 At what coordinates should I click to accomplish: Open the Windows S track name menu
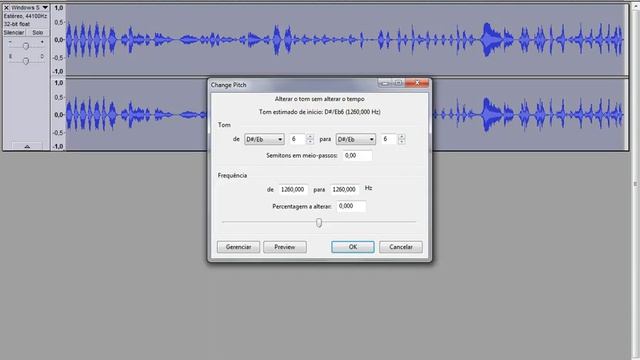click(29, 7)
